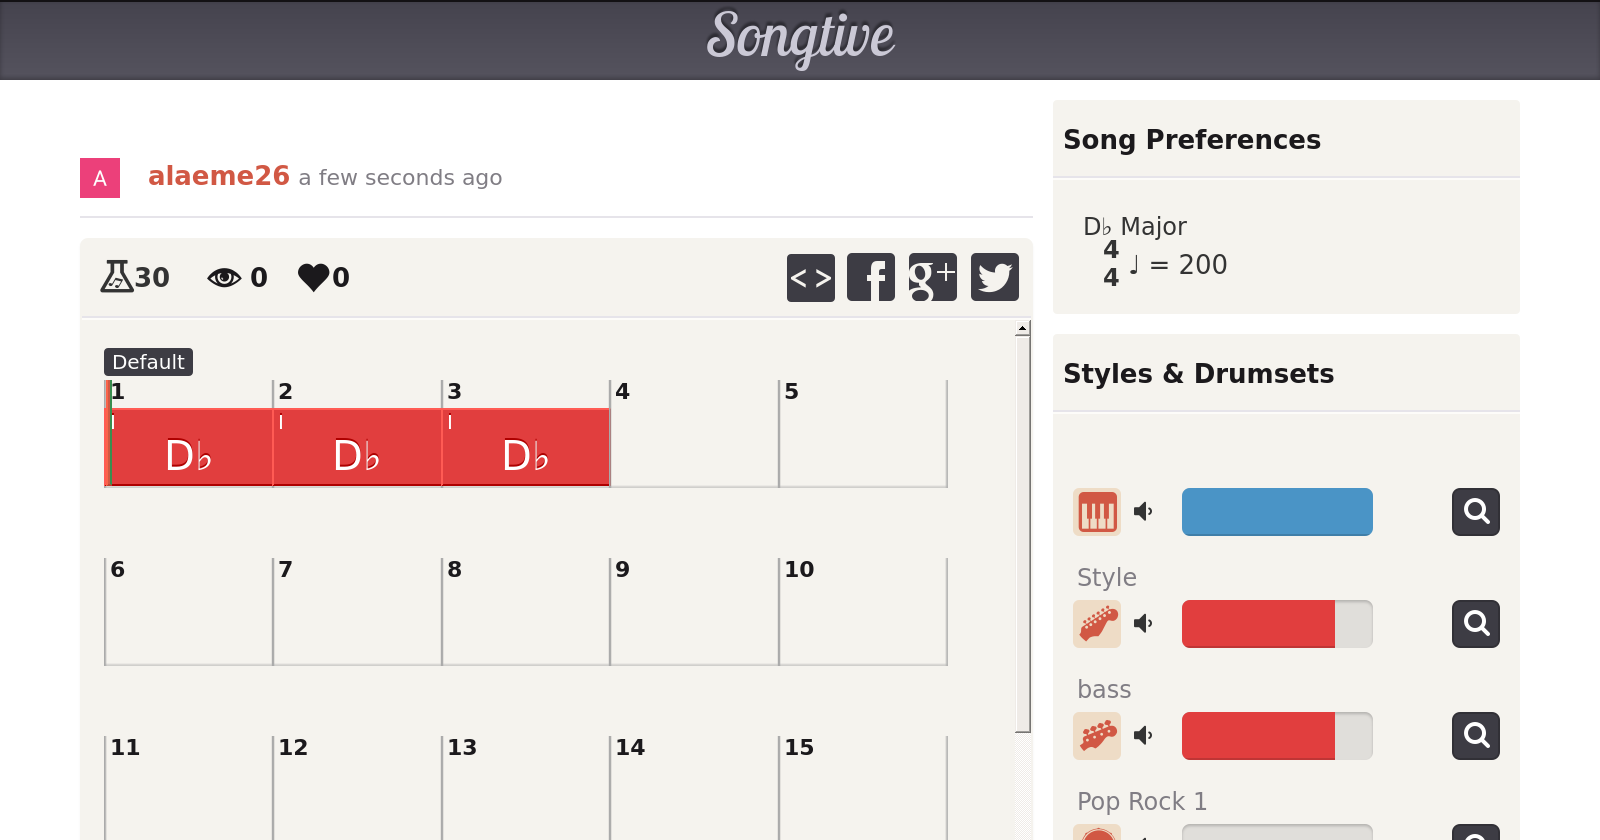Mute the bass track speaker
This screenshot has height=840, width=1600.
(x=1143, y=624)
